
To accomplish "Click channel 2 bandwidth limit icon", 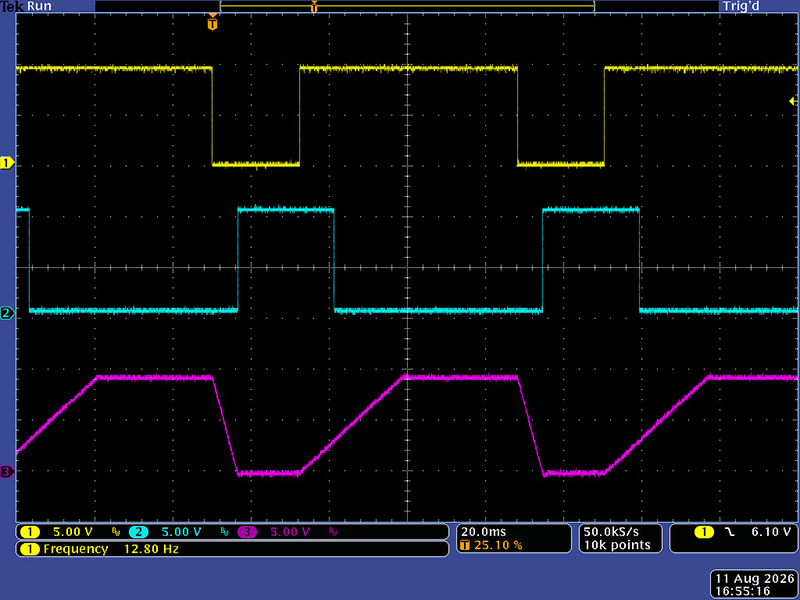I will [224, 532].
